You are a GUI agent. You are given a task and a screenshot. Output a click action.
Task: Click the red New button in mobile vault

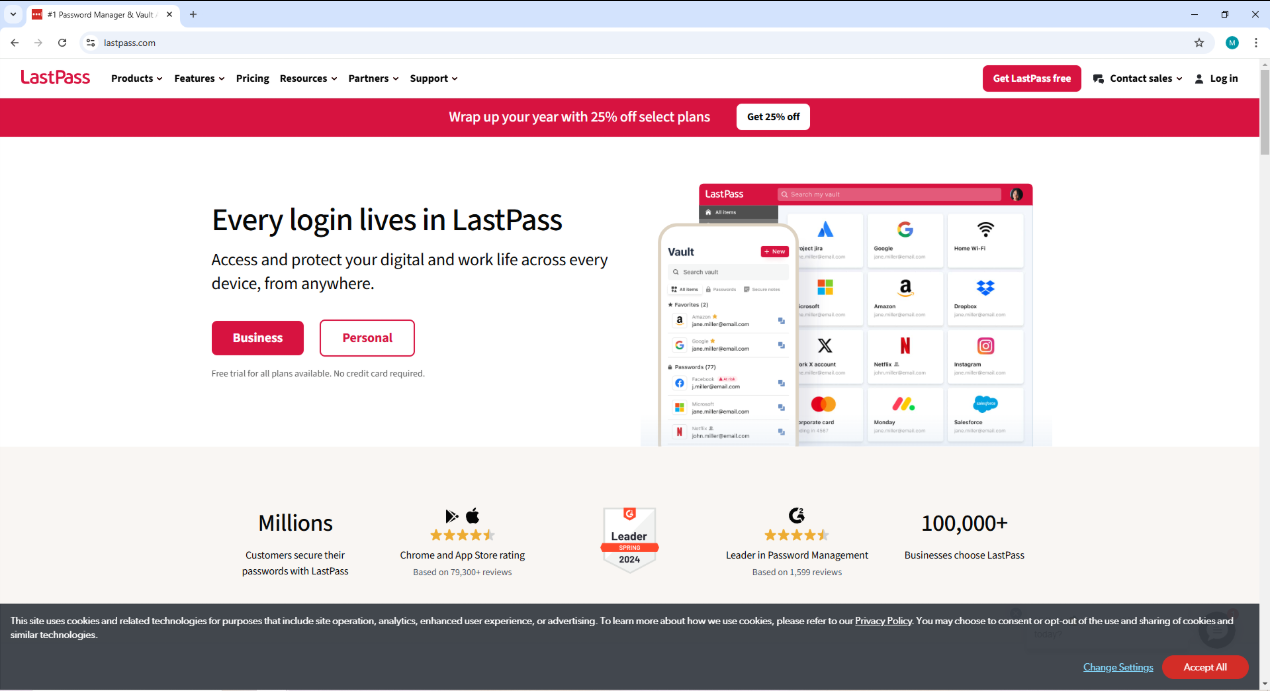pos(774,252)
